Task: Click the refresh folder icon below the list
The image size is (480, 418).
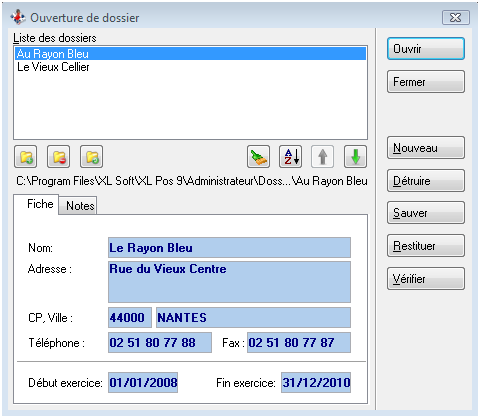Action: pyautogui.click(x=91, y=156)
